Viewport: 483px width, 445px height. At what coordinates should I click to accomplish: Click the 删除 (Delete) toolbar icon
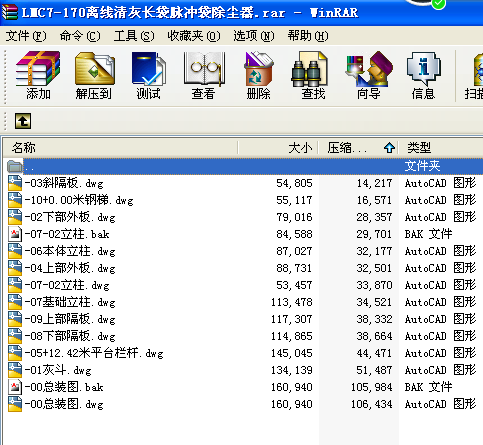[x=258, y=68]
